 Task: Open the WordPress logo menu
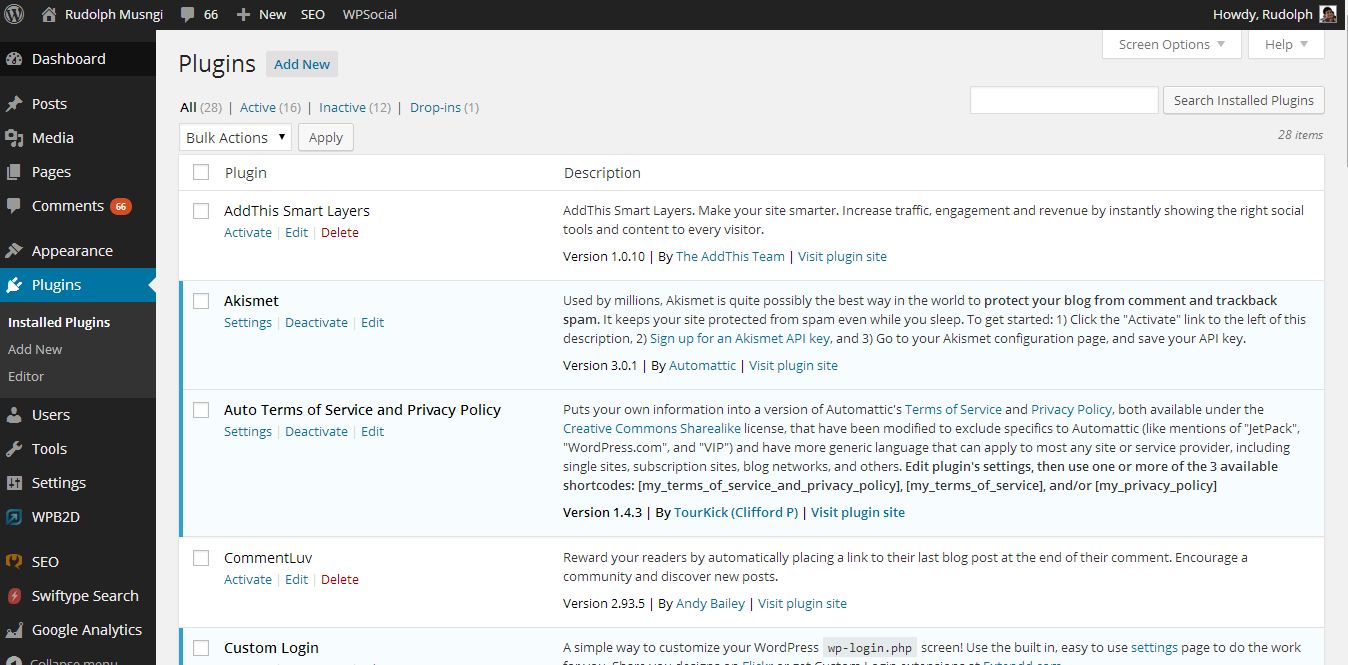[x=14, y=14]
